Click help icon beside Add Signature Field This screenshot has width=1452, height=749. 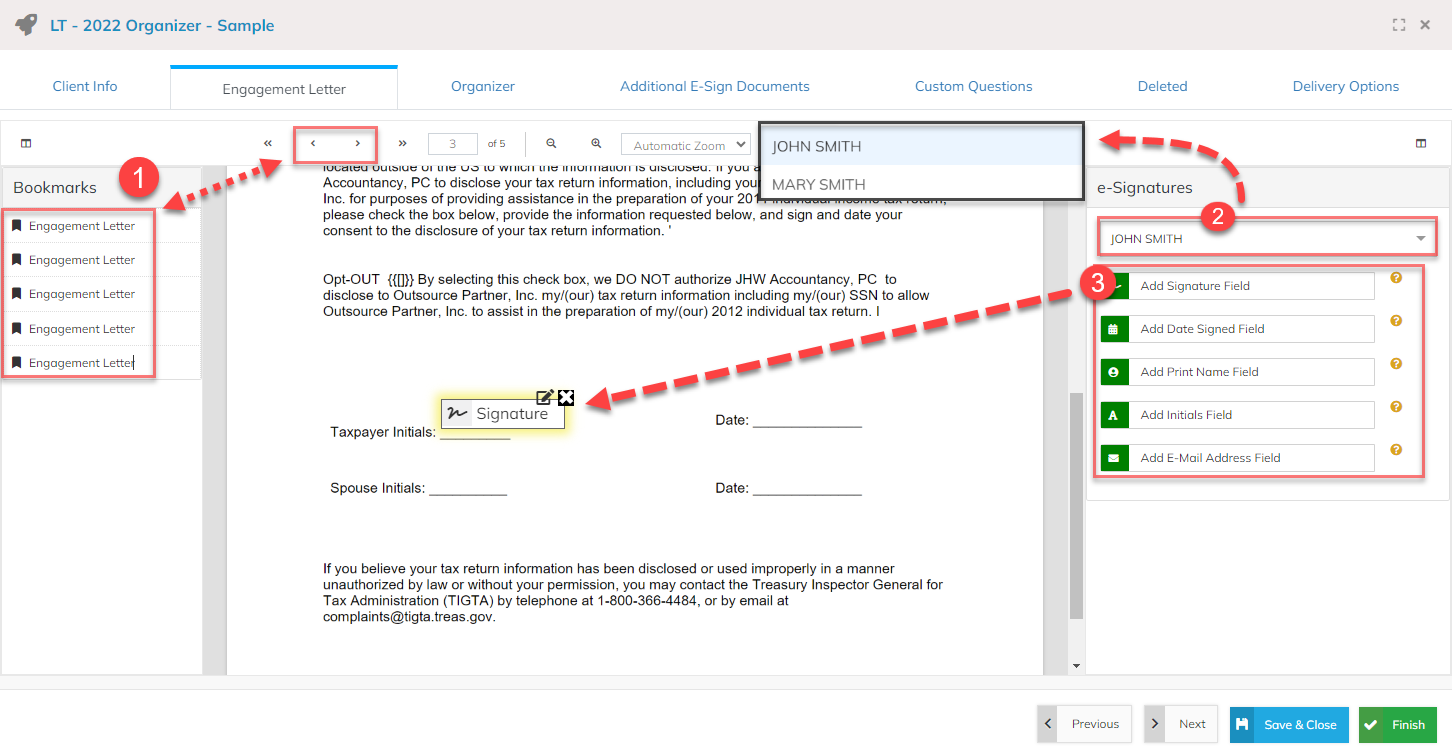point(1396,278)
